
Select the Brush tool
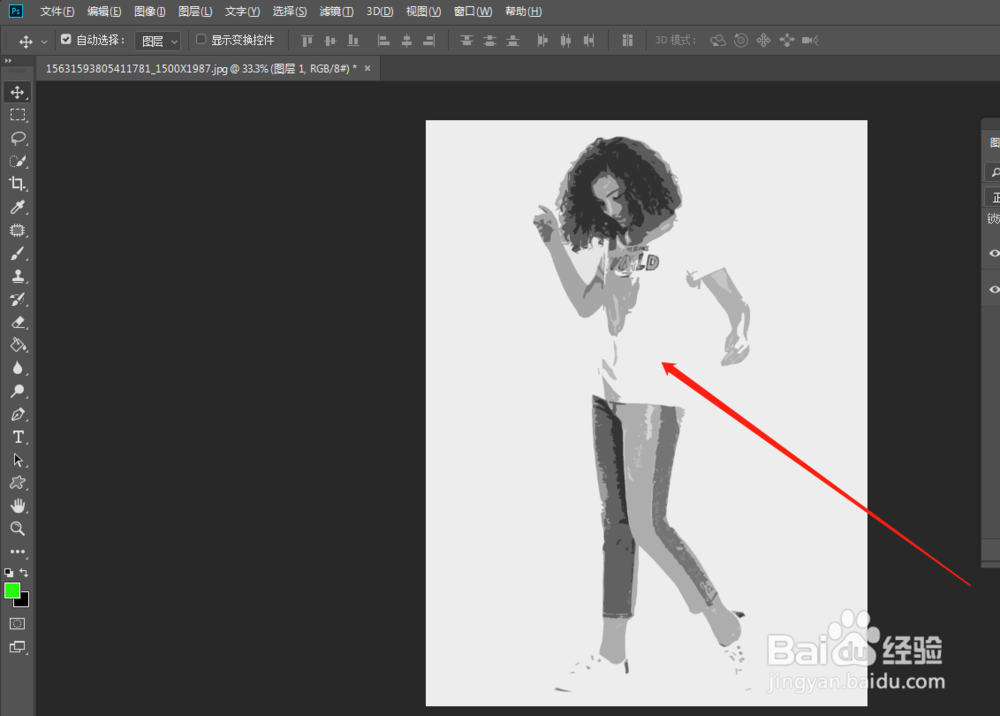pos(17,253)
